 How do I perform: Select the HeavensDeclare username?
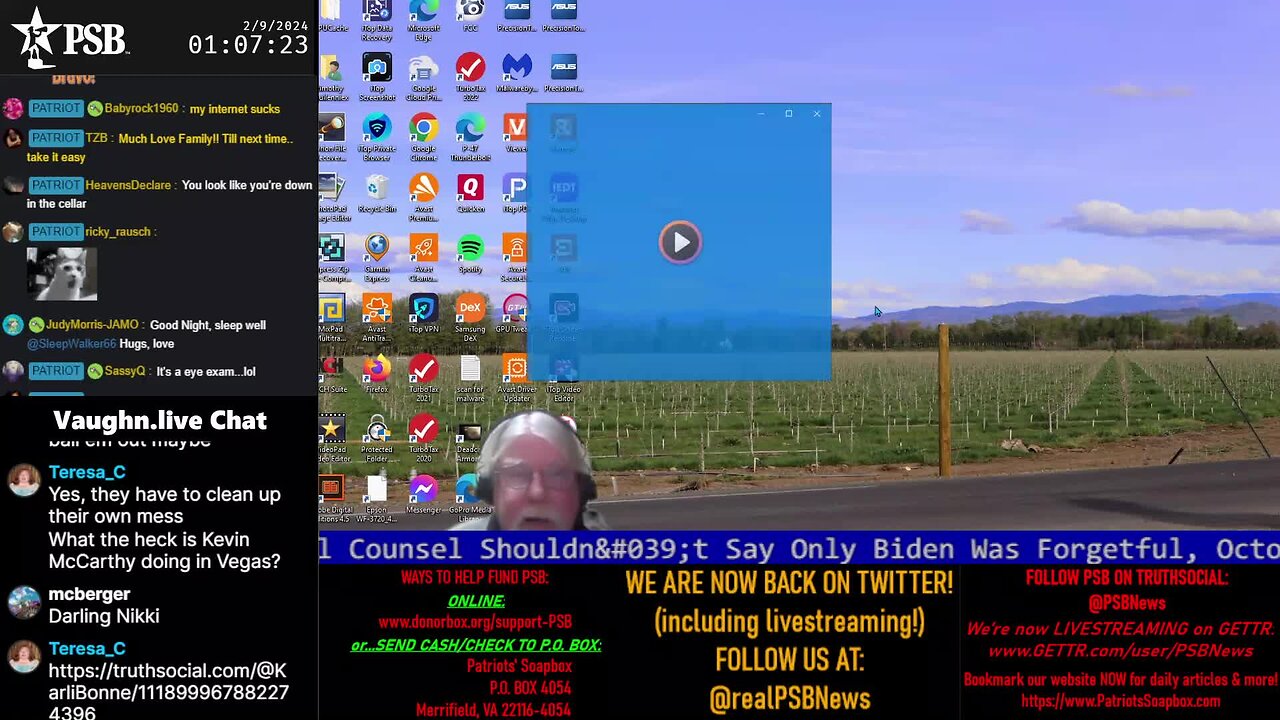point(130,185)
